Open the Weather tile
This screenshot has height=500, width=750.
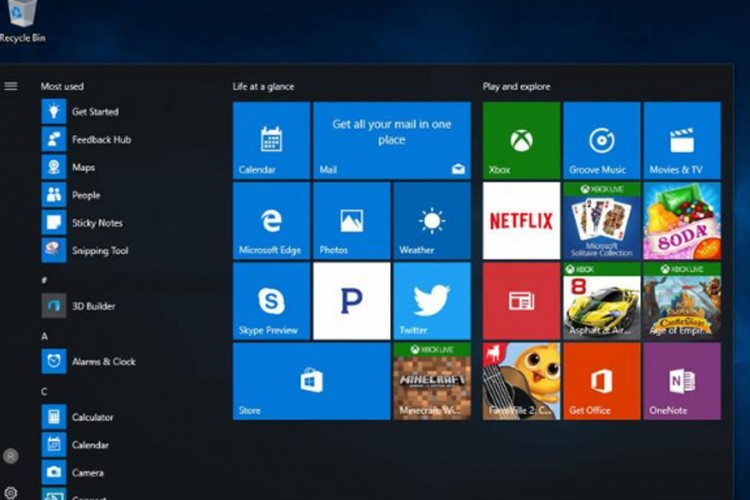coord(432,221)
